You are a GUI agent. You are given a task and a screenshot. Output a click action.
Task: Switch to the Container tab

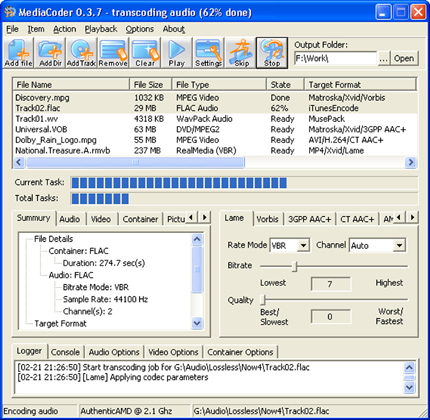tap(140, 219)
